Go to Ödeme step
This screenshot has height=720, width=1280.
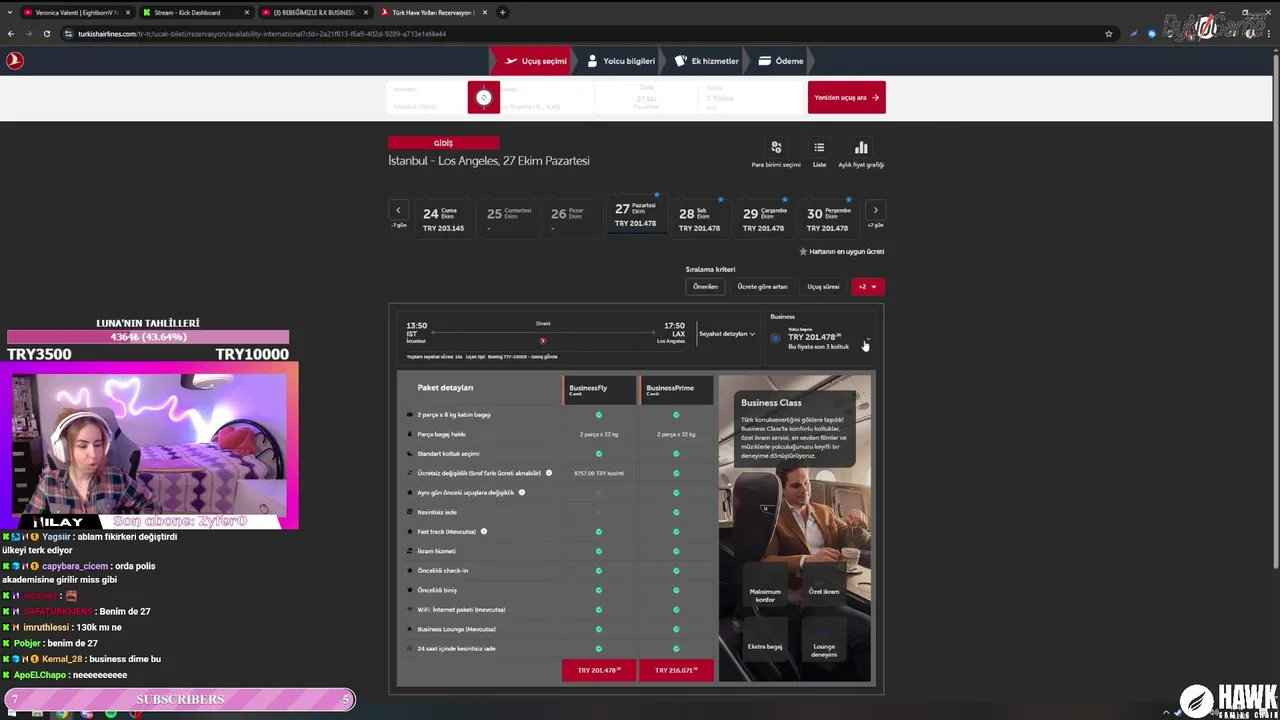(781, 61)
